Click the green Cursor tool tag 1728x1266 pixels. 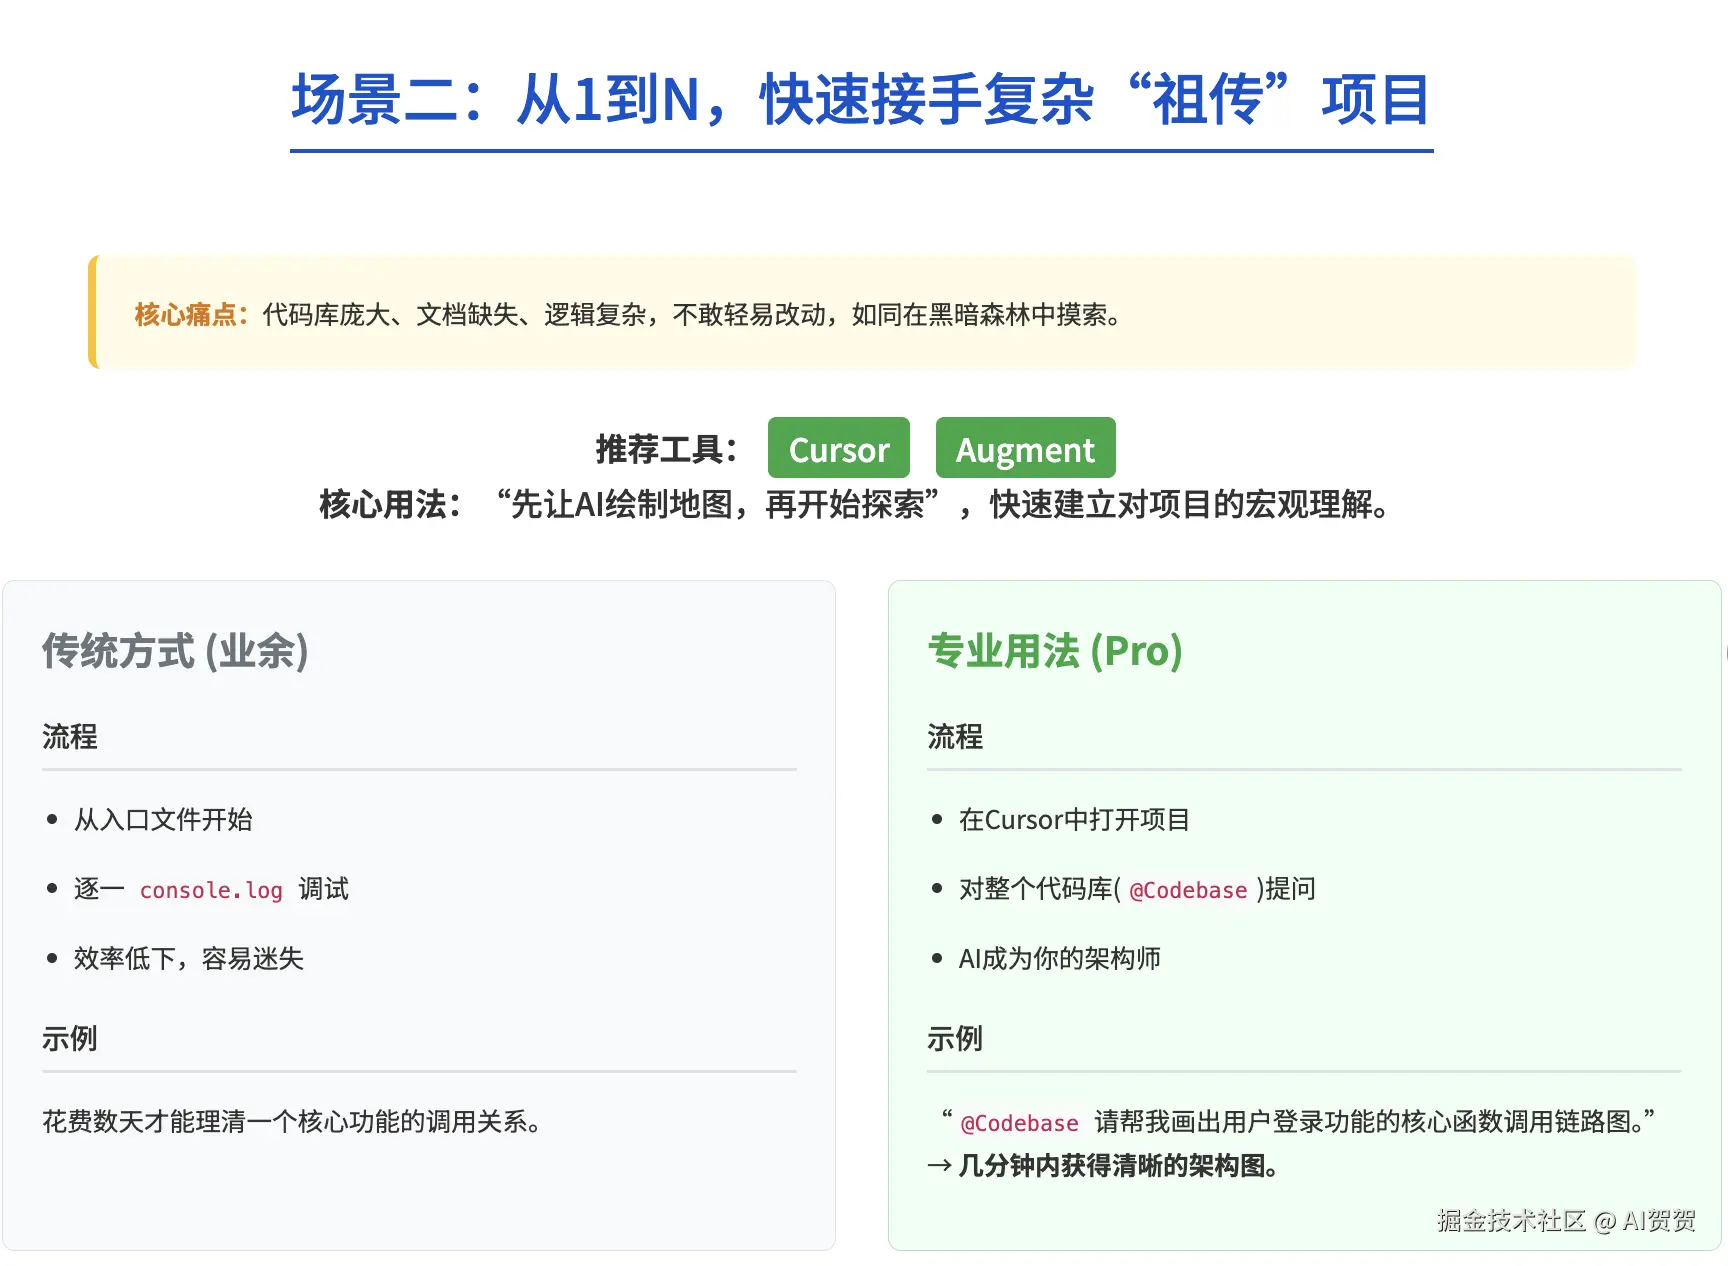[x=838, y=448]
